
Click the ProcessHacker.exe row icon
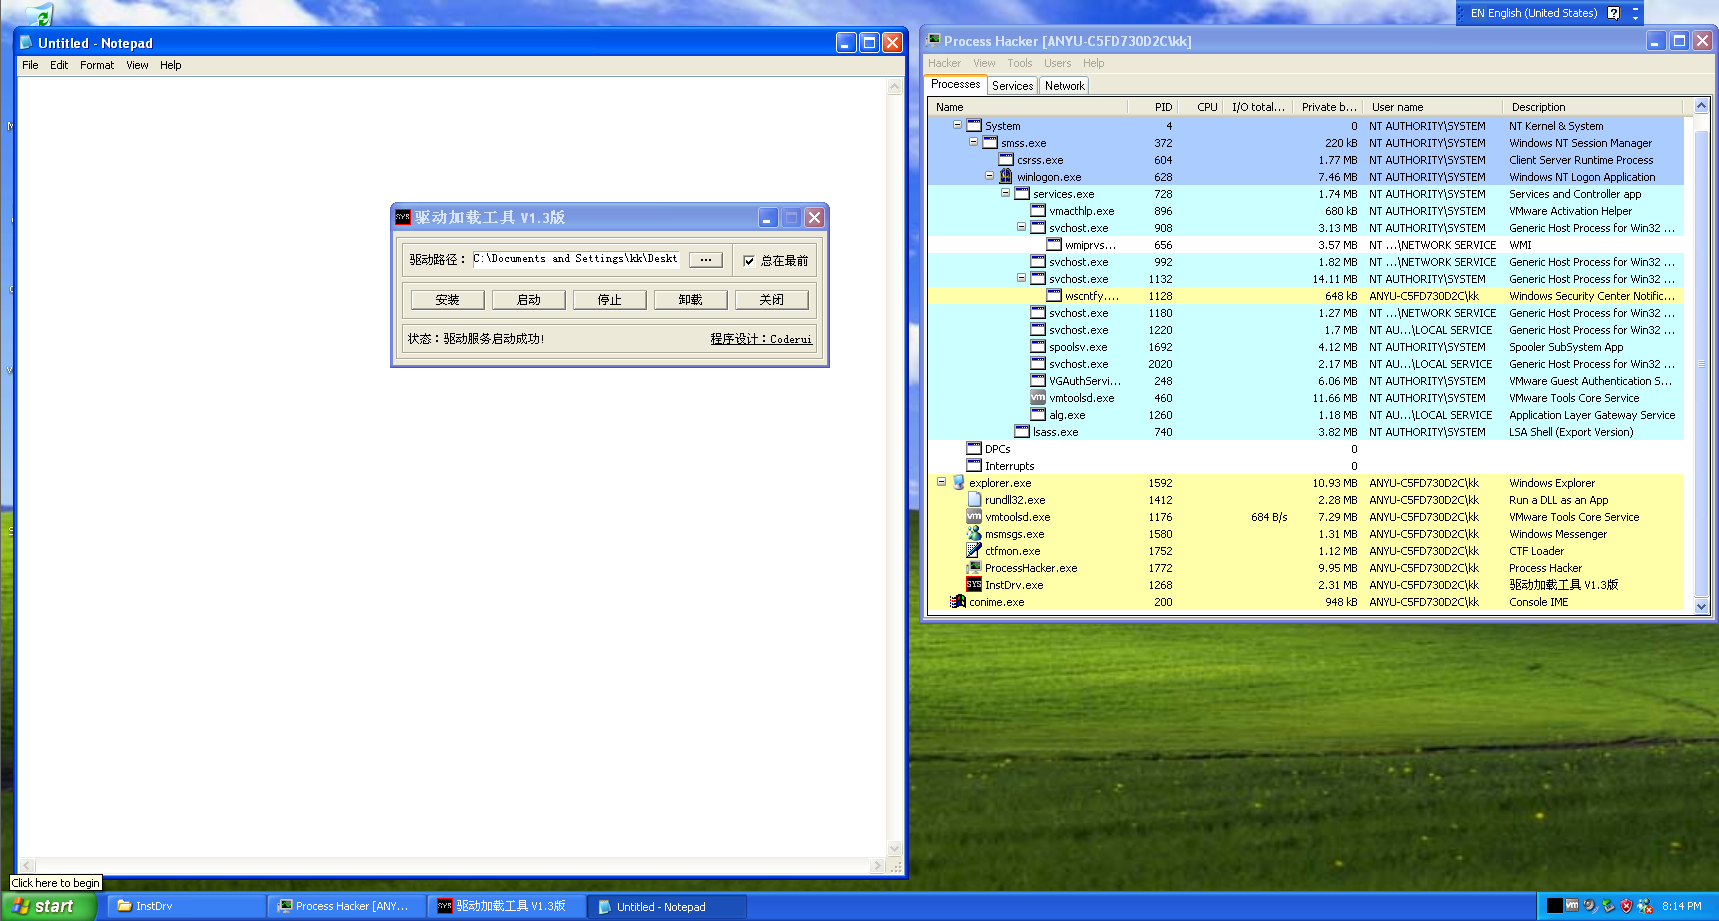[x=973, y=568]
